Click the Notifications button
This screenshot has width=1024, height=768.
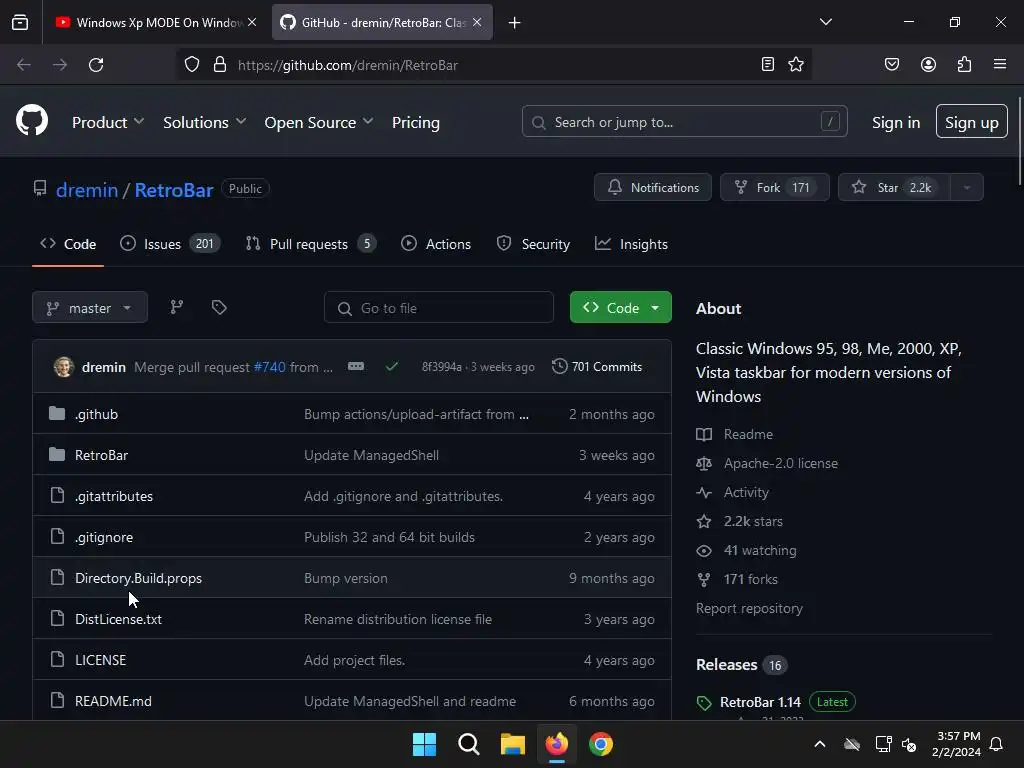coord(652,187)
